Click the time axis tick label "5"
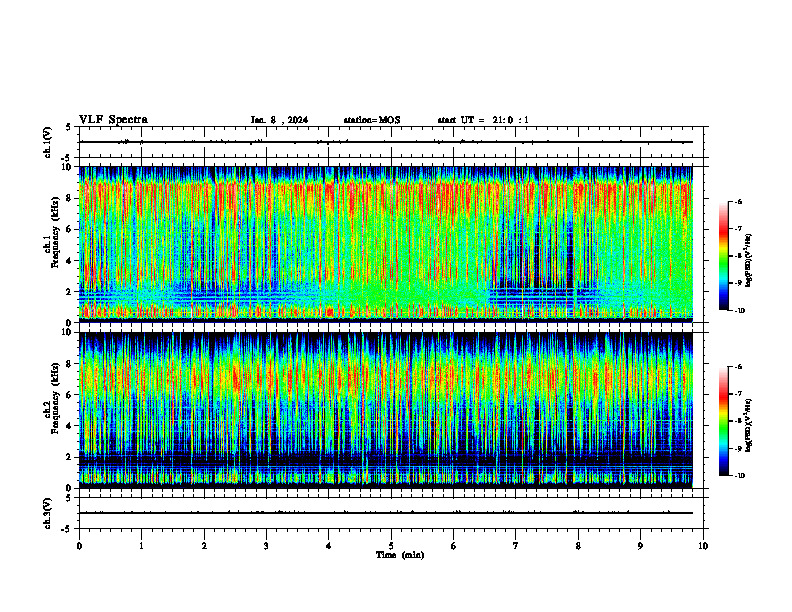This screenshot has height=612, width=792. click(x=391, y=546)
